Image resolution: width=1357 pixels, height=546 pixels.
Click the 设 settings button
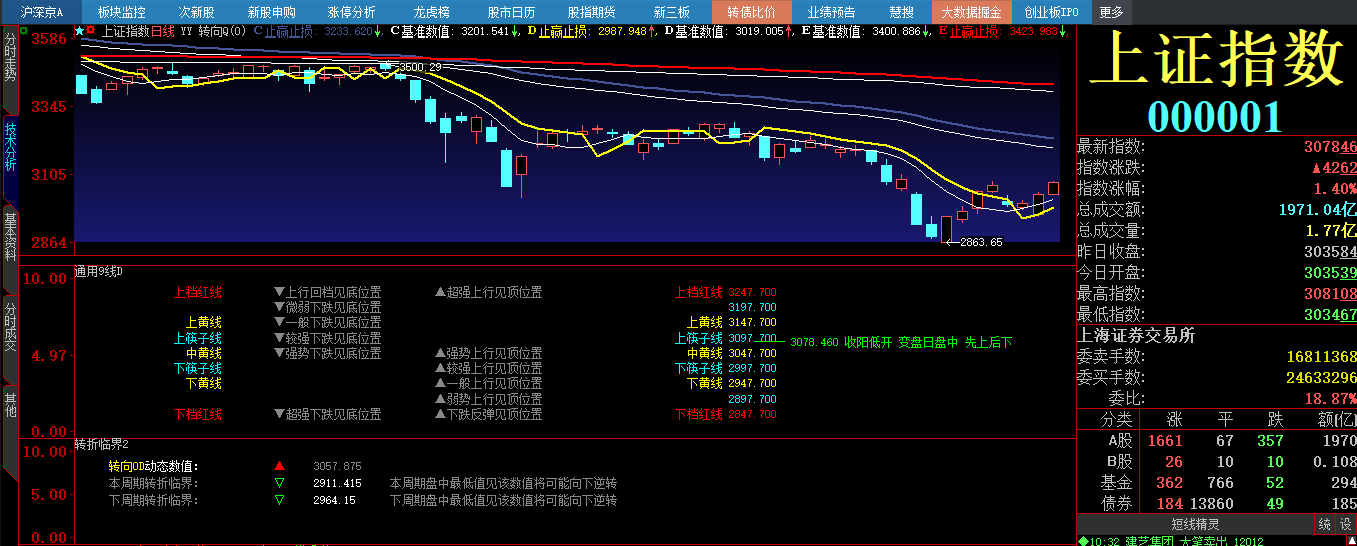click(1346, 524)
